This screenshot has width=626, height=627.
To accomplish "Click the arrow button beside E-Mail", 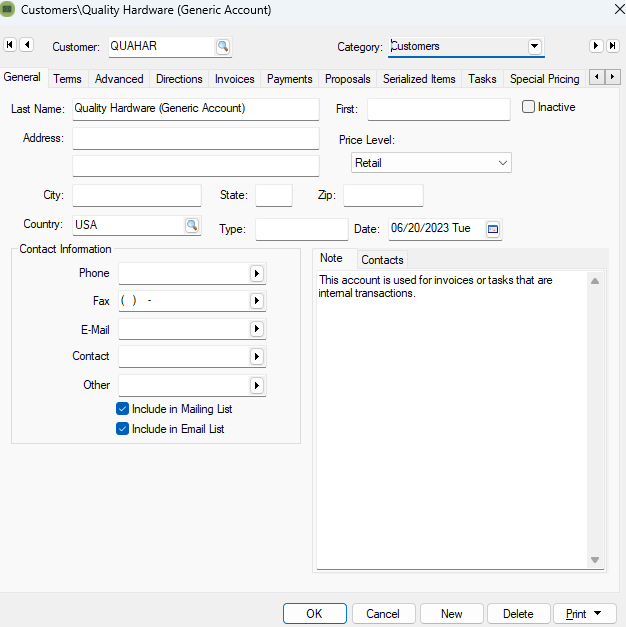I will tap(257, 329).
